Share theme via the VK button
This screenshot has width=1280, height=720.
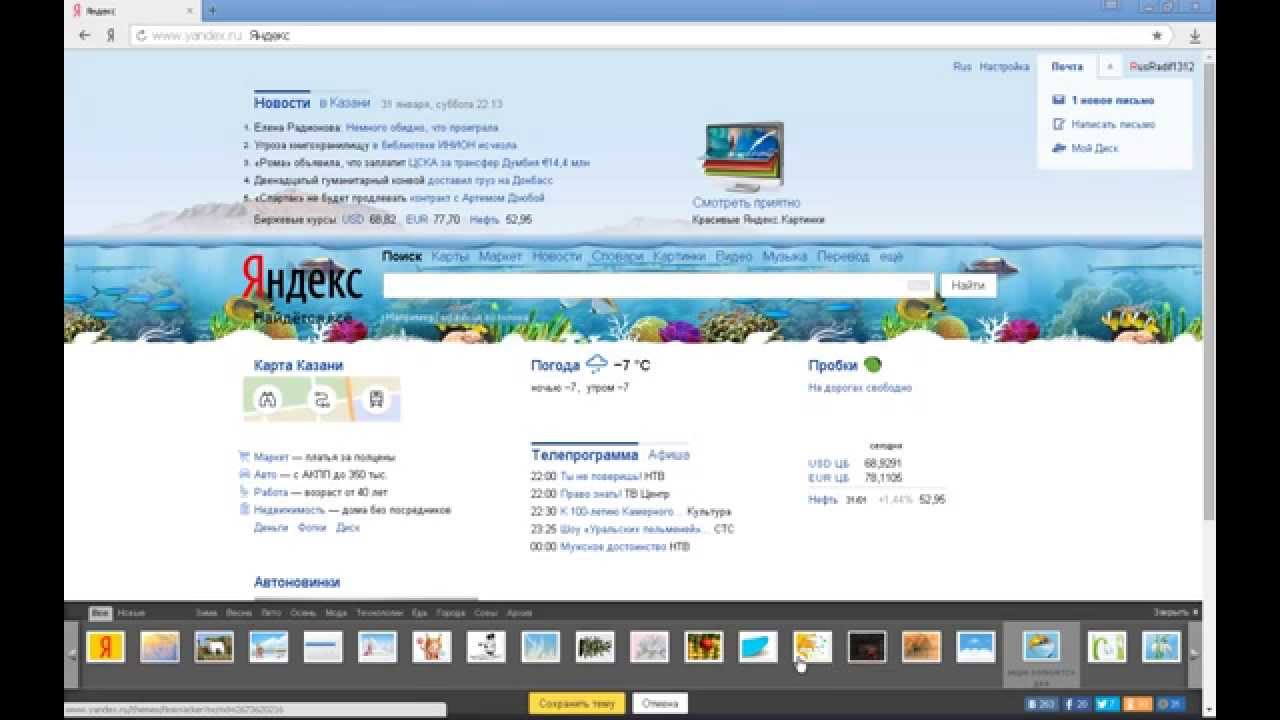(x=1041, y=704)
